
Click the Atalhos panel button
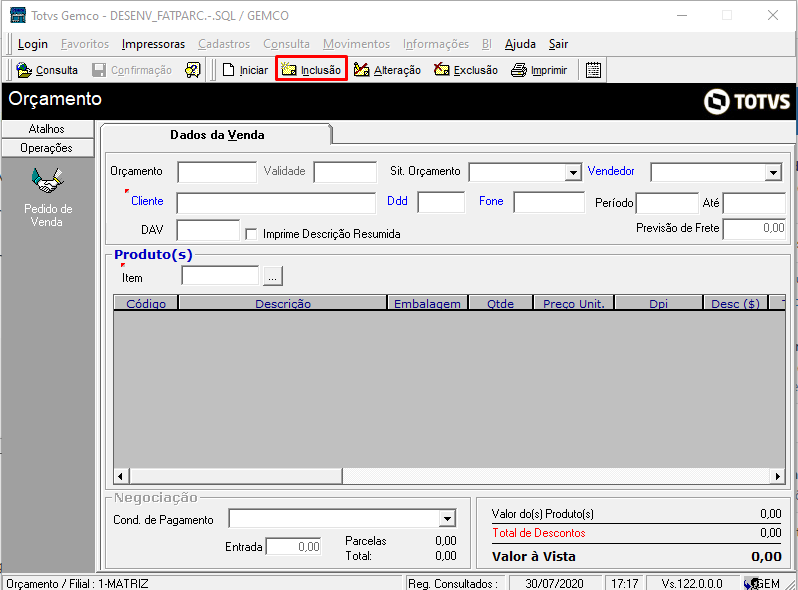point(47,129)
